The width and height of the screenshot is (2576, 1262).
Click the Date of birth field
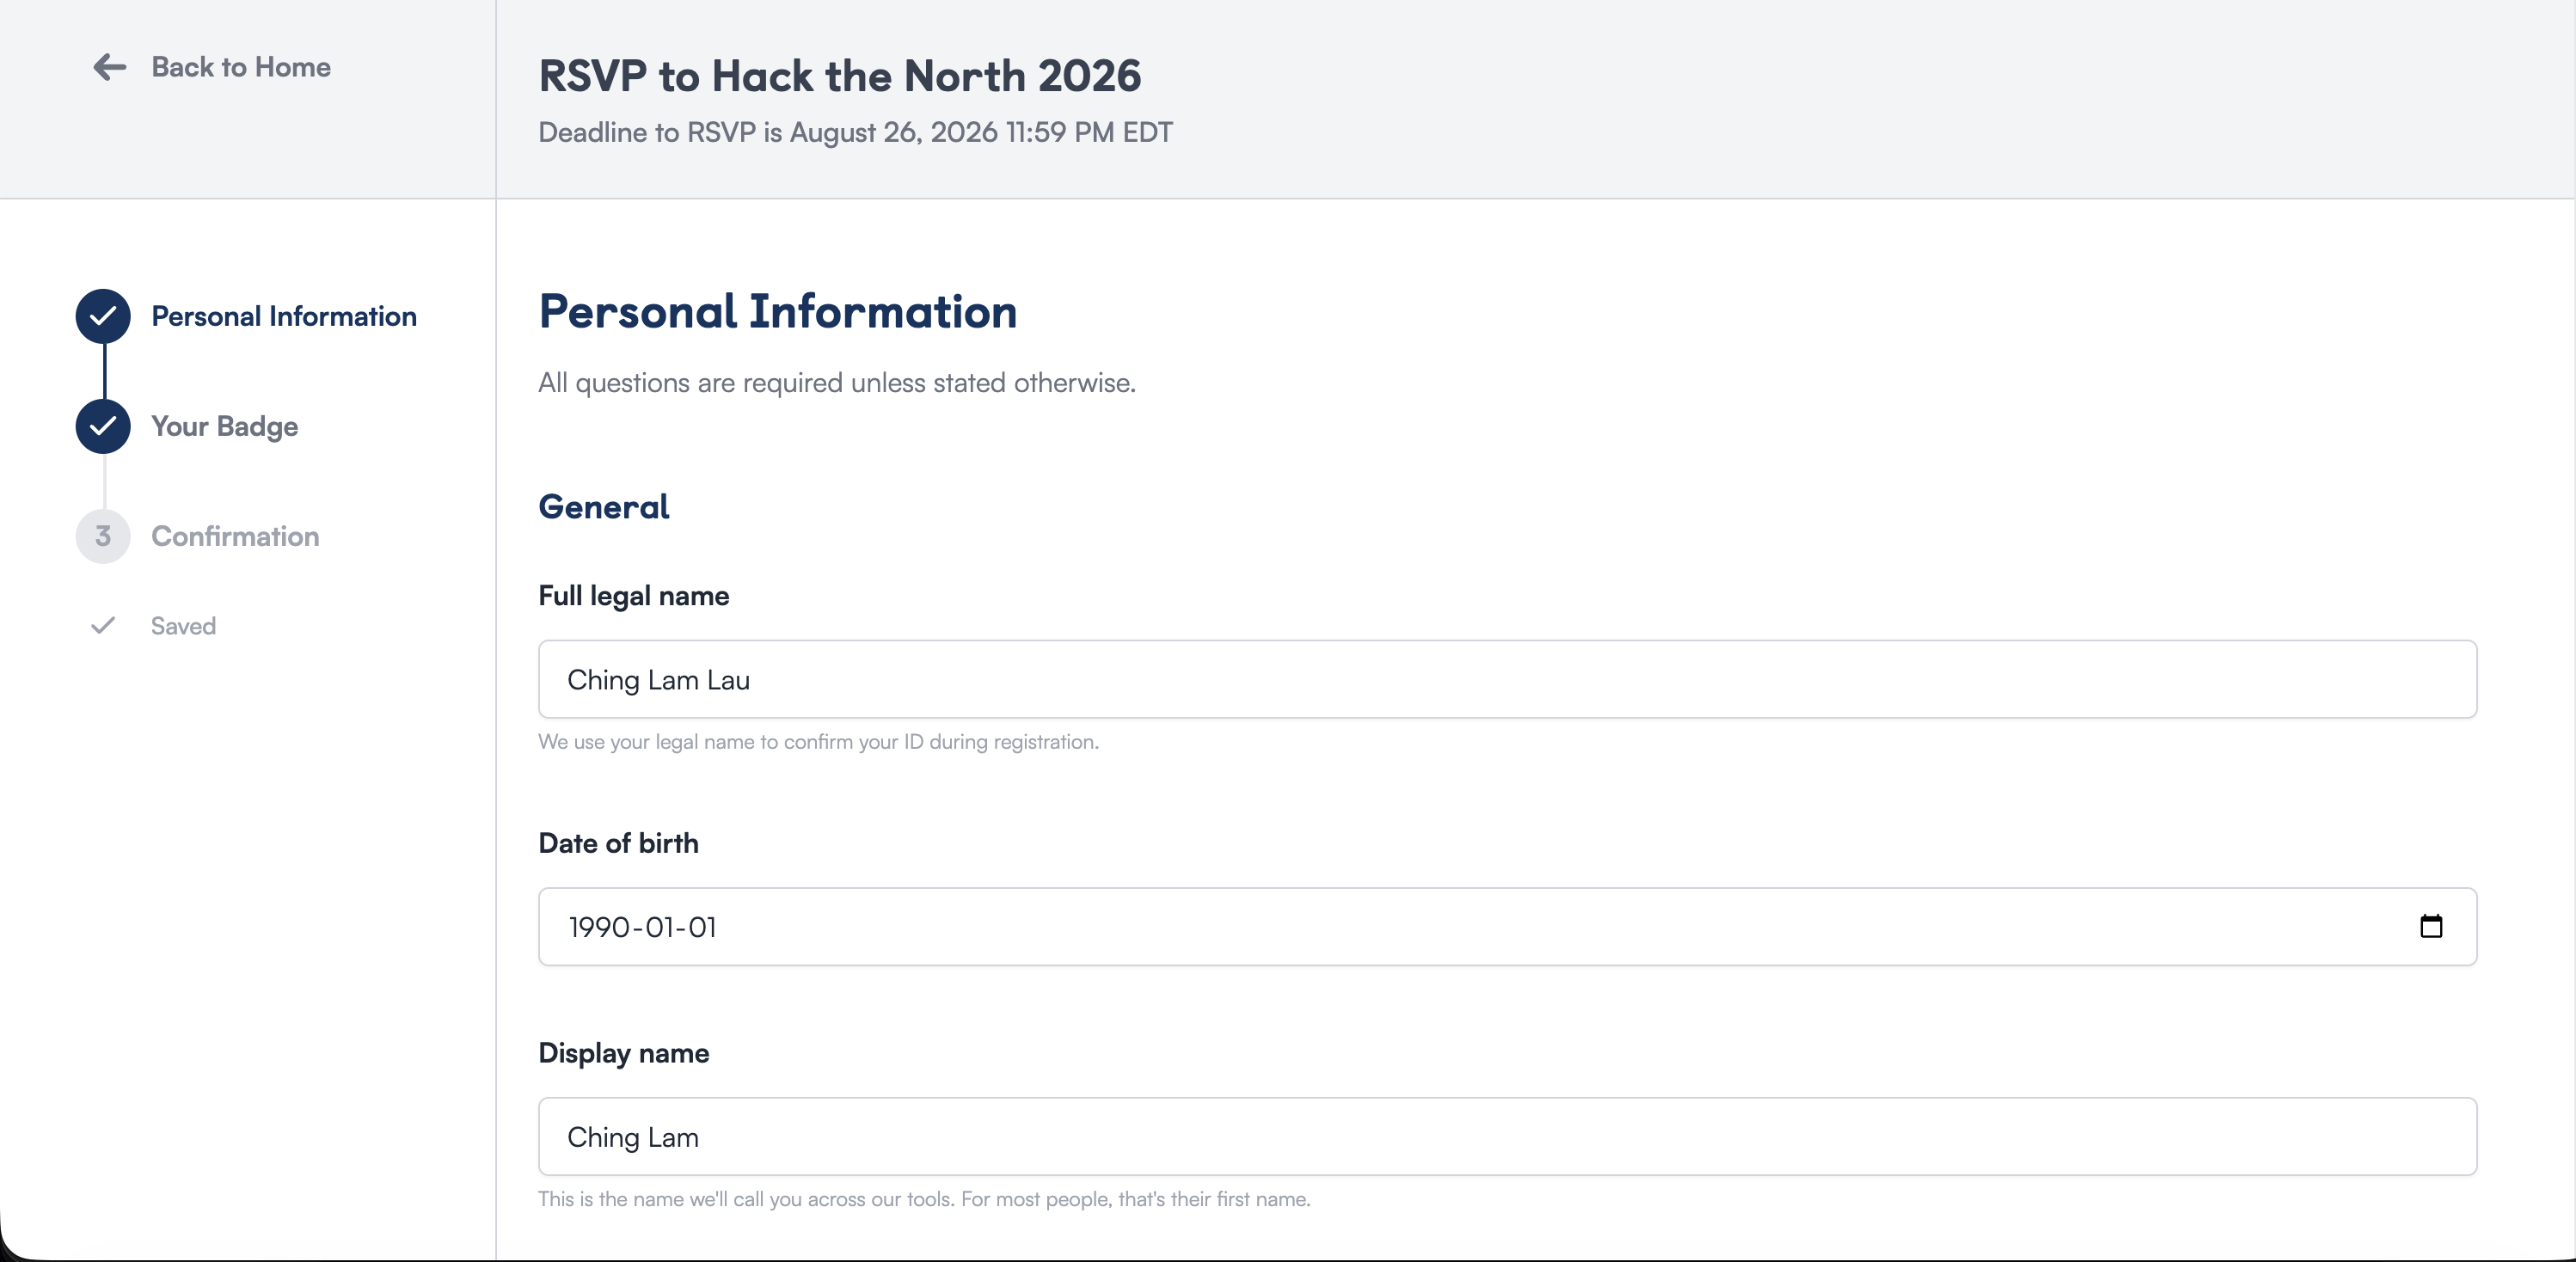1507,927
